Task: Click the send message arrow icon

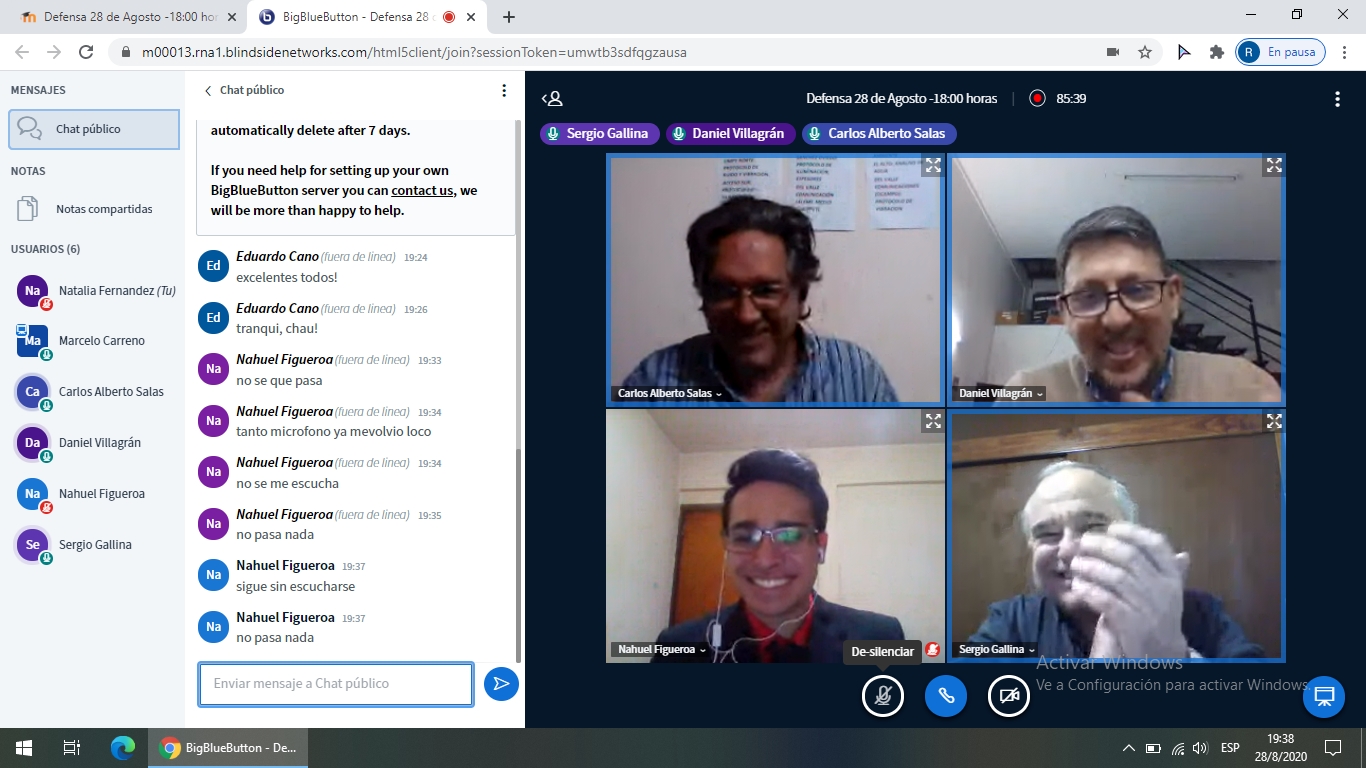Action: (x=501, y=684)
